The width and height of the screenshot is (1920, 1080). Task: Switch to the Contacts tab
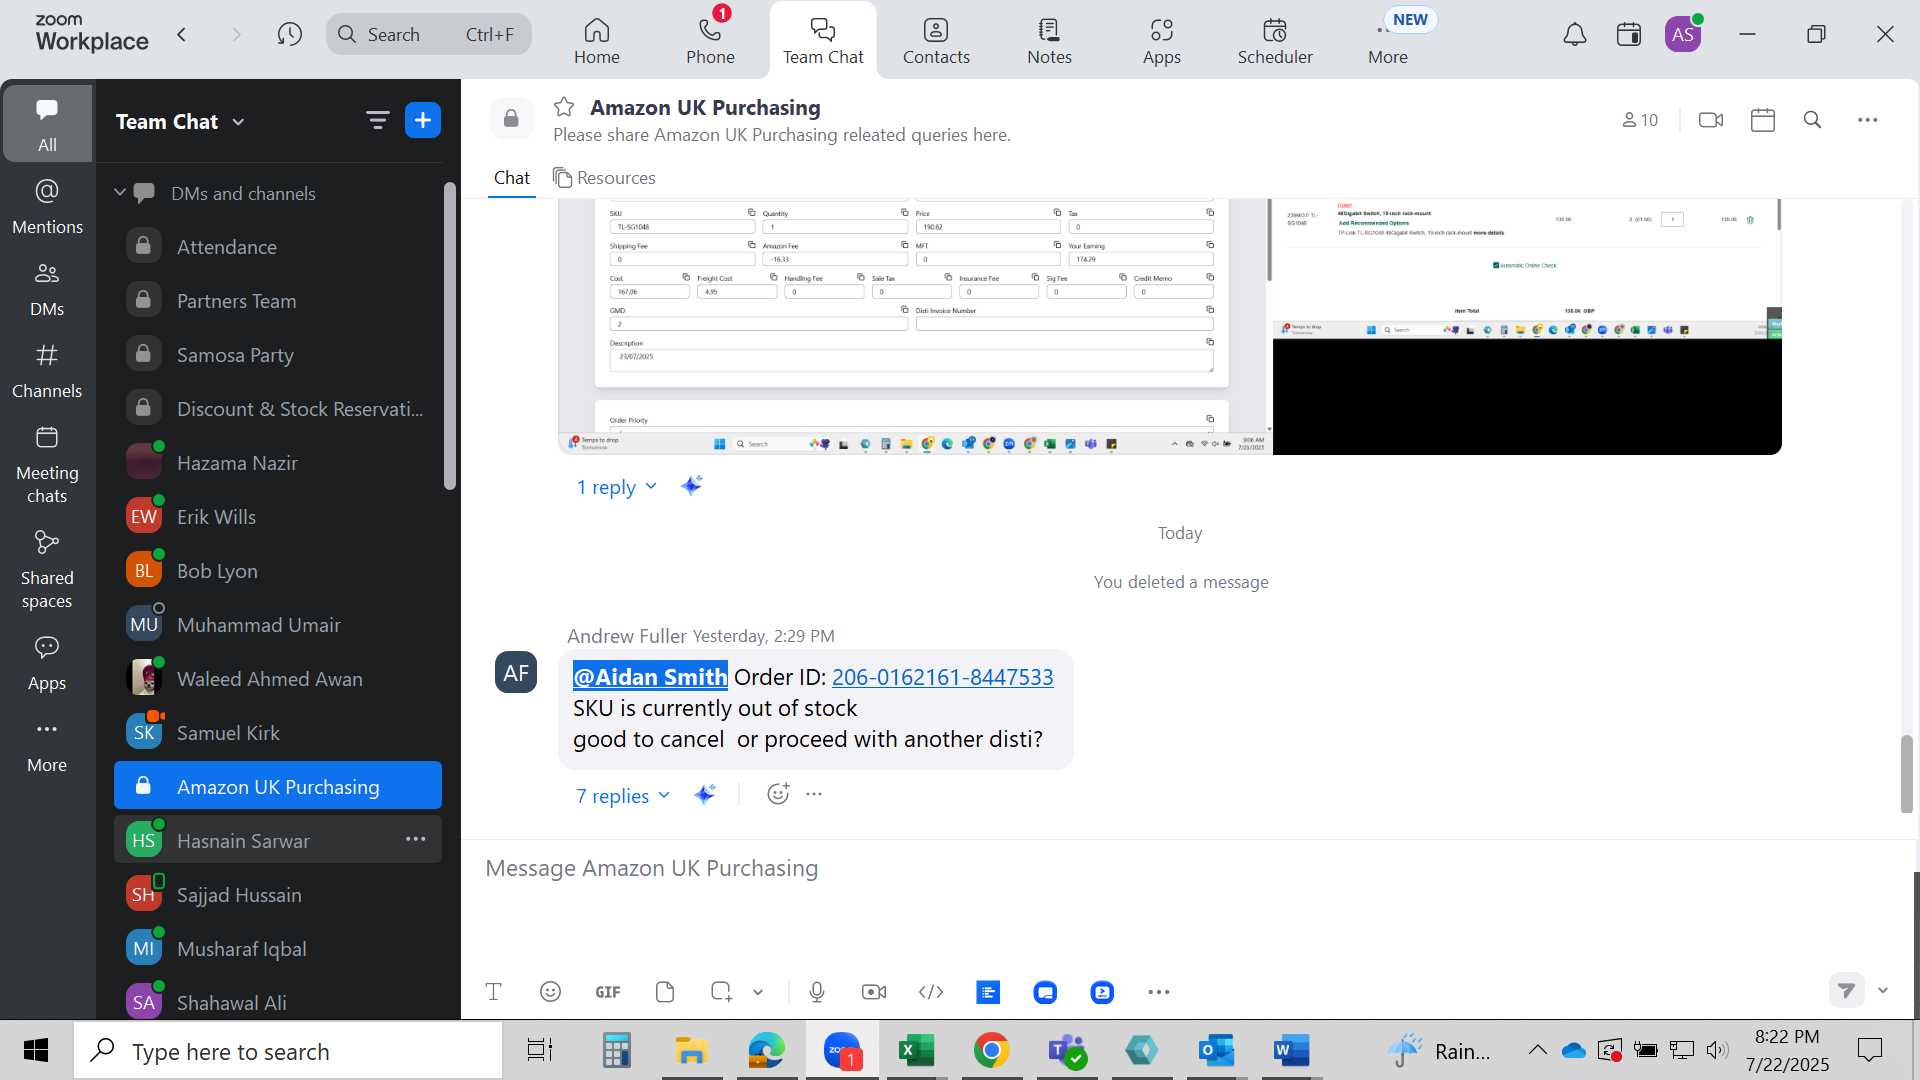click(x=936, y=41)
